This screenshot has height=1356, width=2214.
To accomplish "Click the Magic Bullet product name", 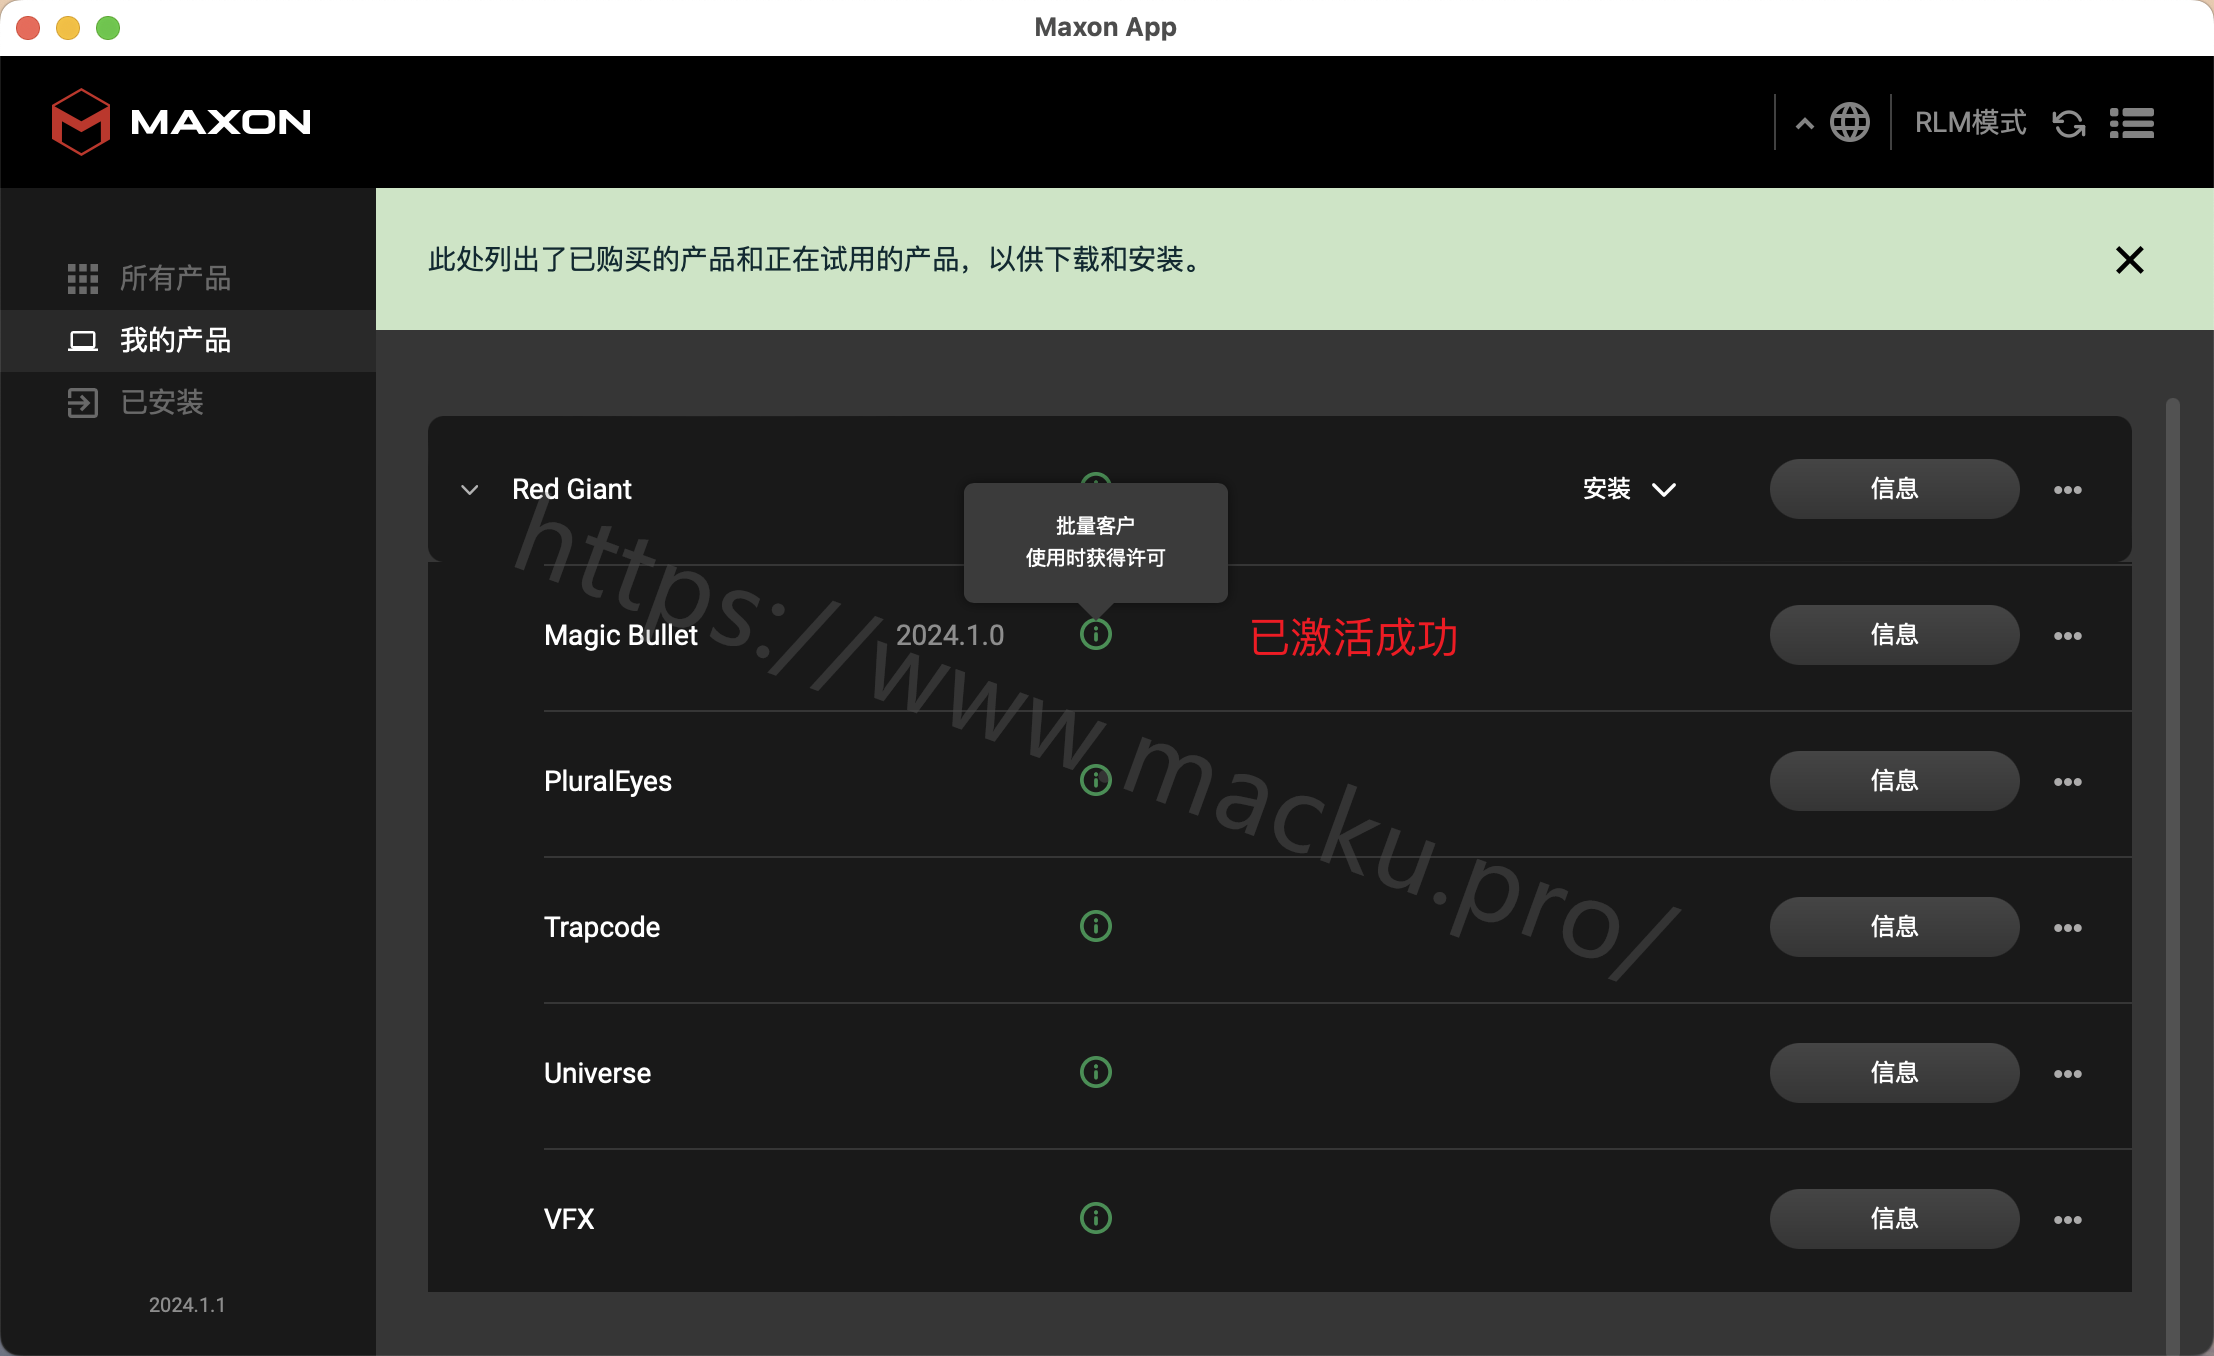I will [620, 635].
